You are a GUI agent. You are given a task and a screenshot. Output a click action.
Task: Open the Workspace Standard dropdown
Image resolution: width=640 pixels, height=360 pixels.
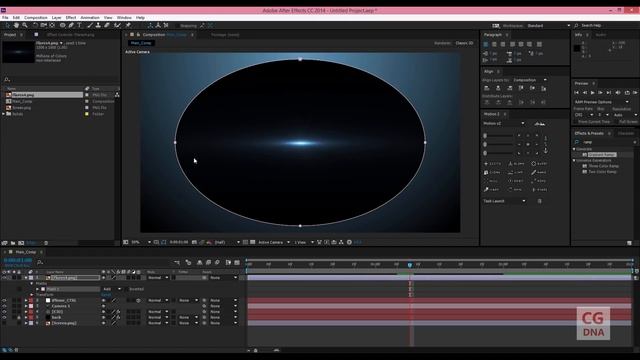click(x=548, y=25)
